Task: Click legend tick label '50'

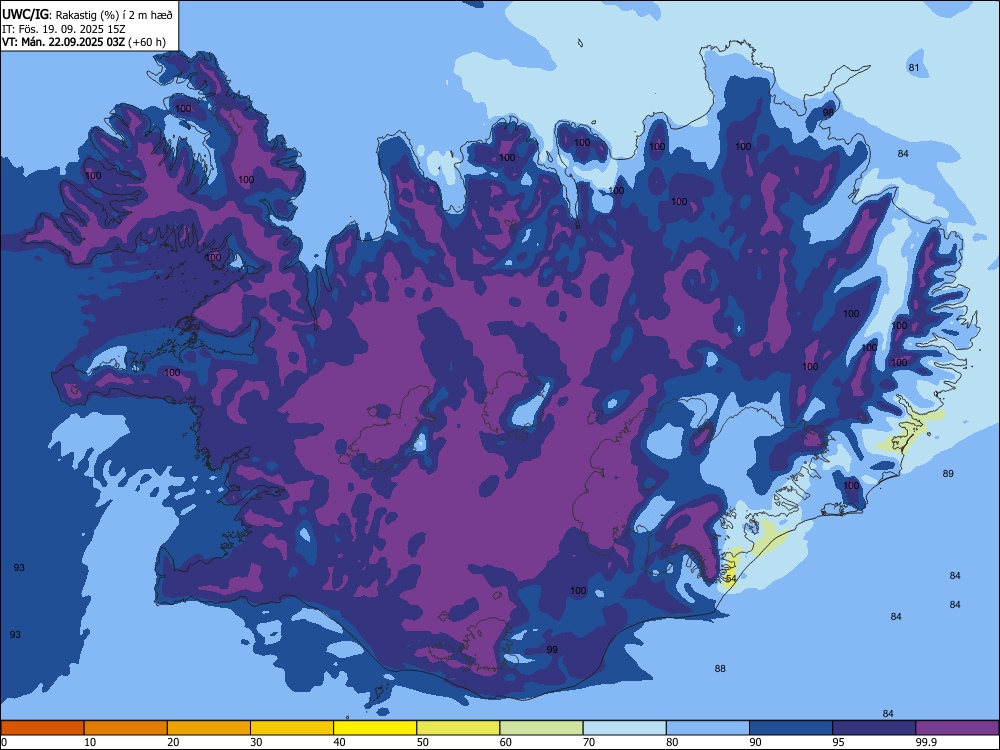Action: (x=422, y=742)
